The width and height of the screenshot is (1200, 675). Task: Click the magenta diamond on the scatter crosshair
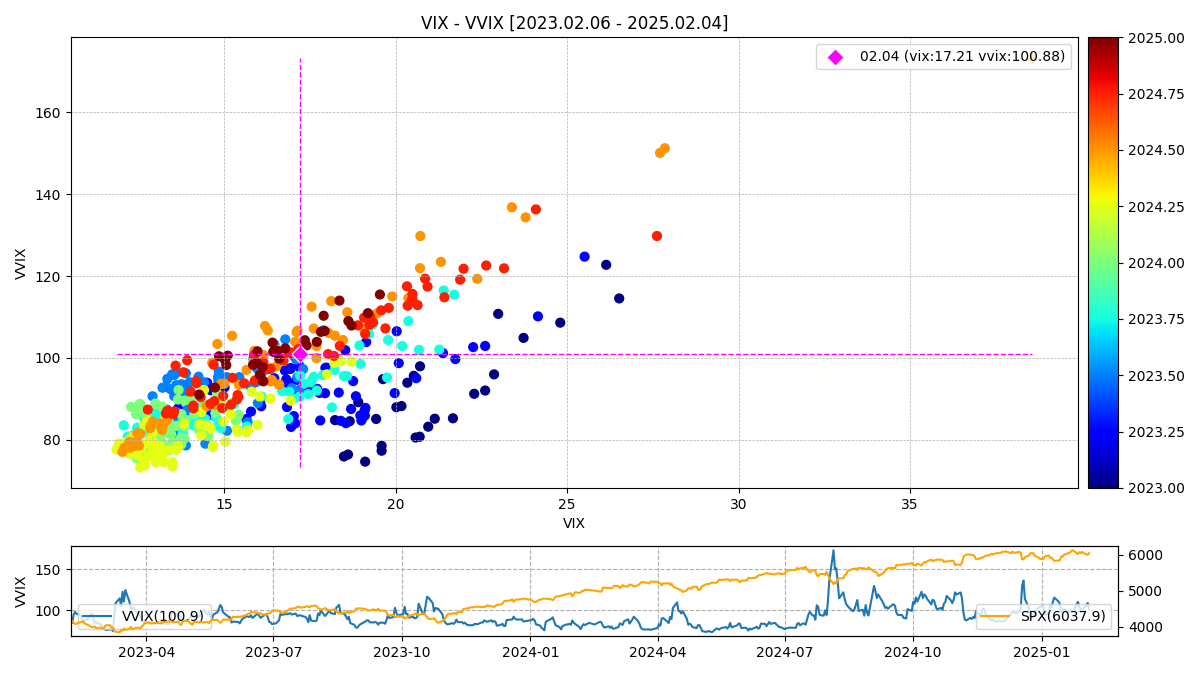tap(300, 354)
